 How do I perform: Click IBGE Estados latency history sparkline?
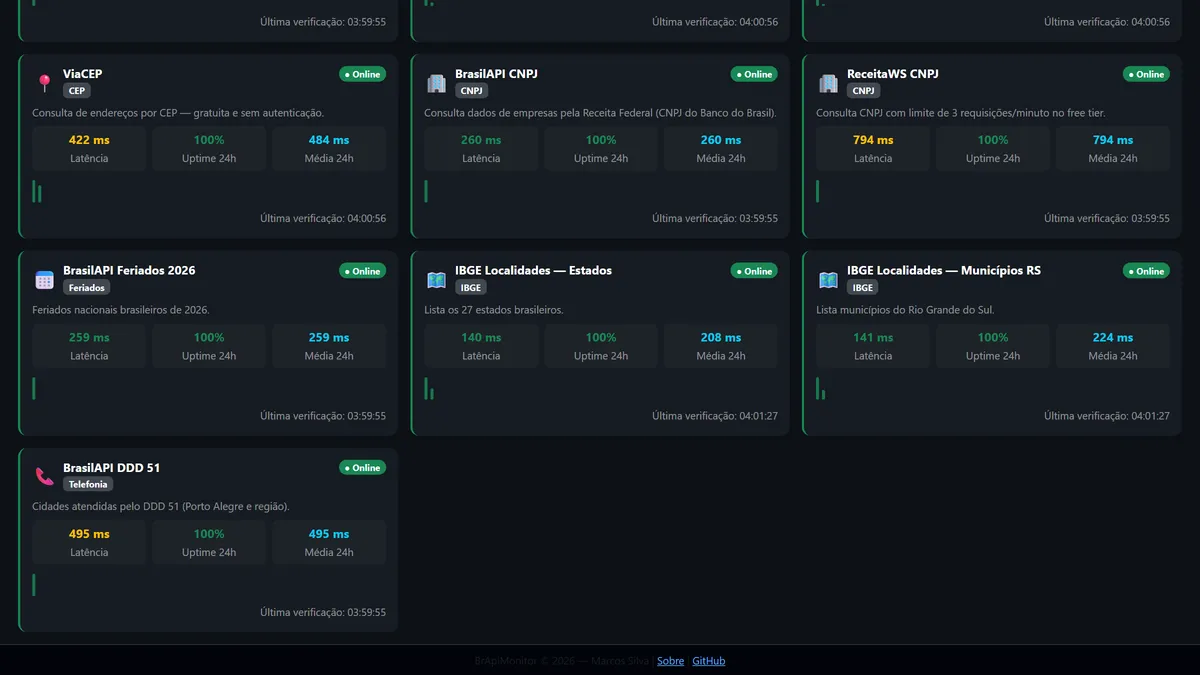pyautogui.click(x=428, y=389)
